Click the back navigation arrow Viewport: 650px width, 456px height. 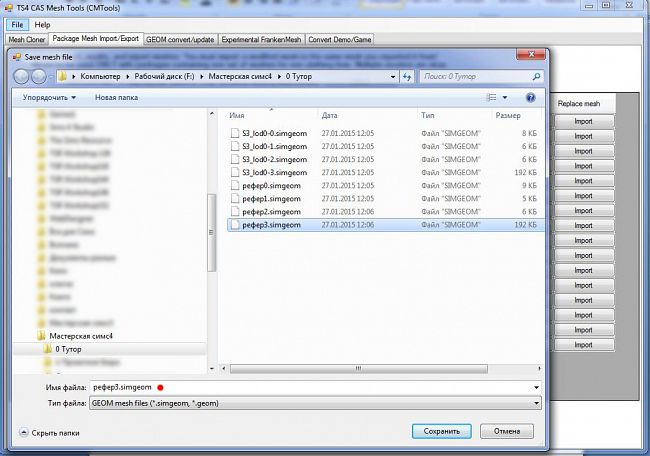pos(23,75)
